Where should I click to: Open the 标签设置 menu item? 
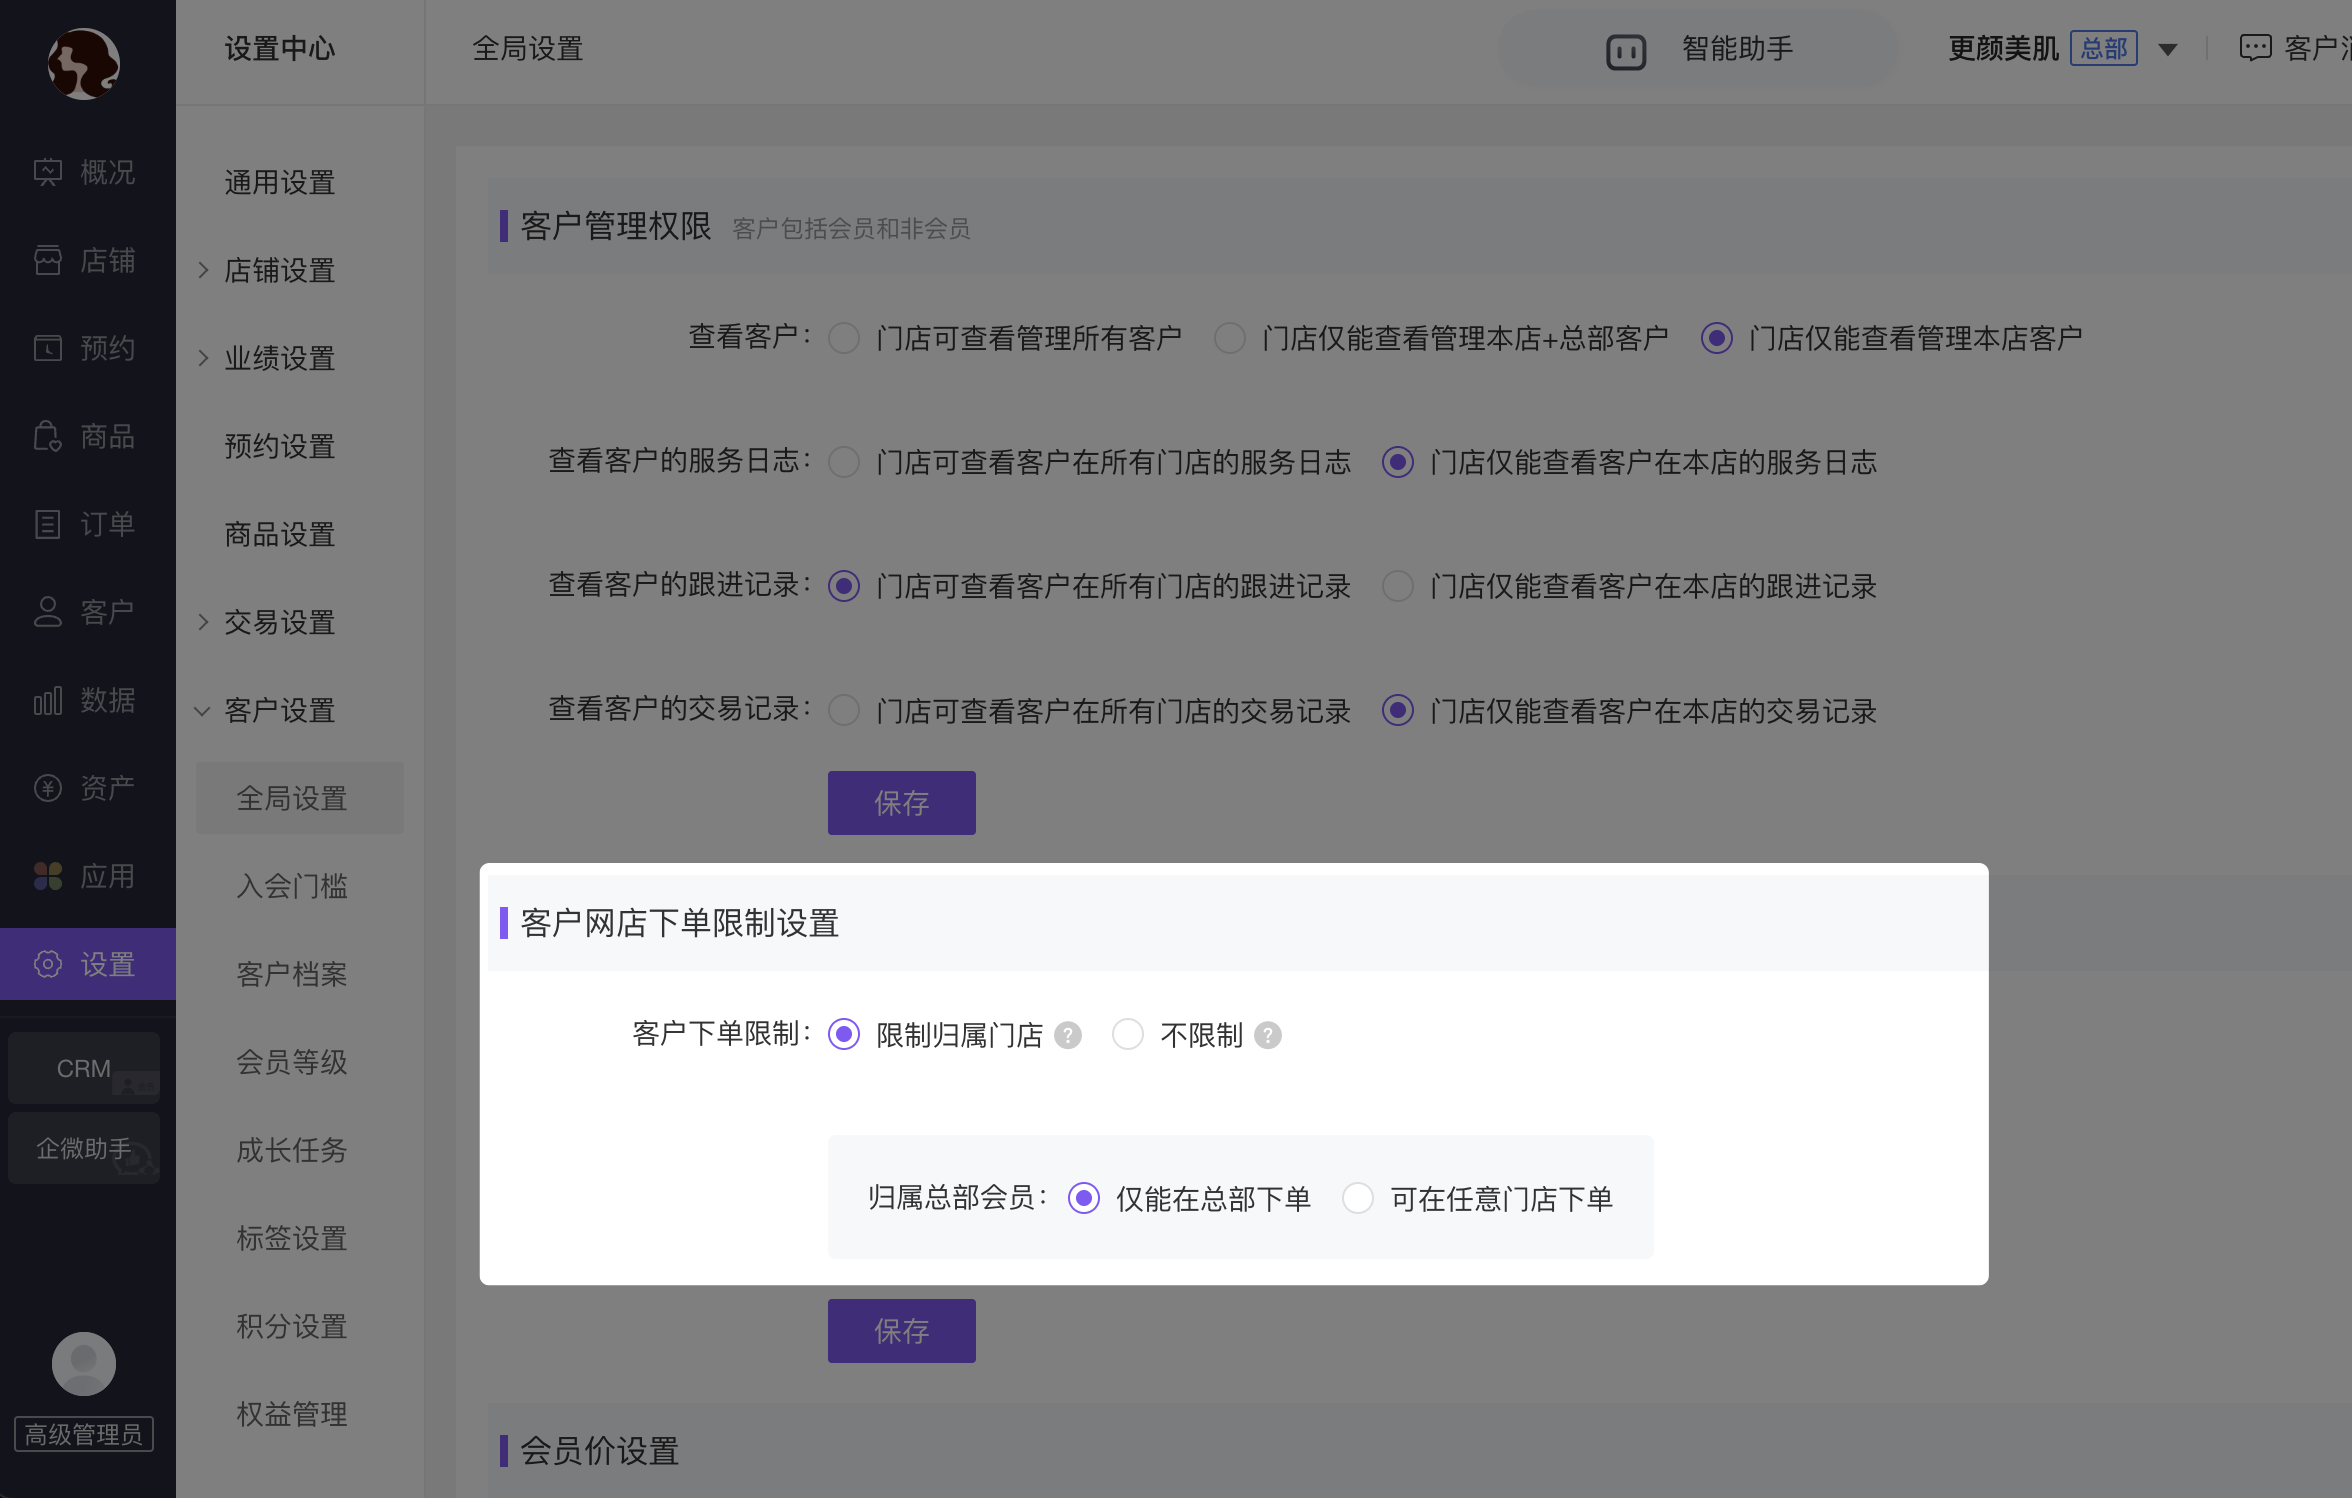291,1239
